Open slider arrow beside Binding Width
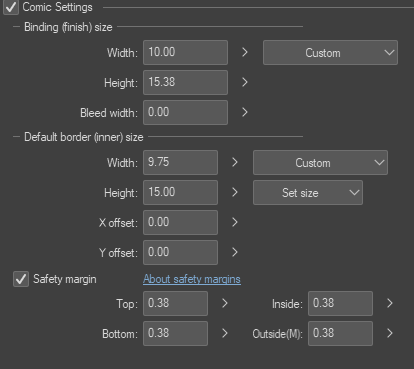The height and width of the screenshot is (369, 414). (245, 52)
